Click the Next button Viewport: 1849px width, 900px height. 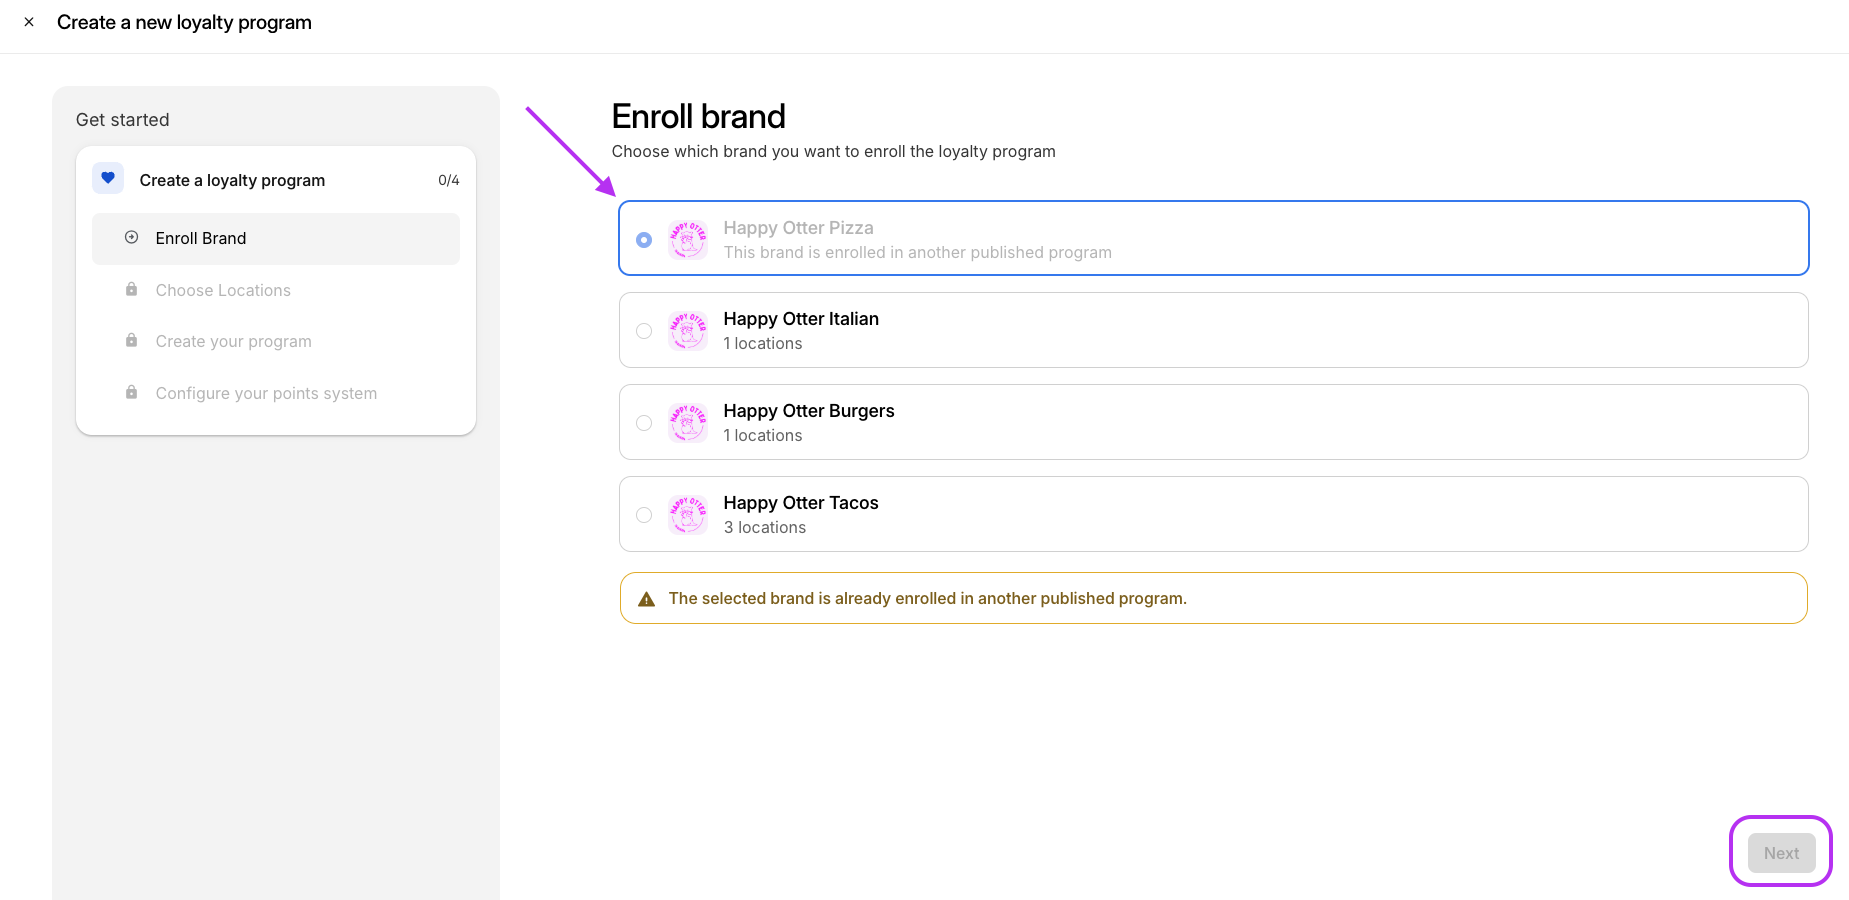pos(1781,853)
